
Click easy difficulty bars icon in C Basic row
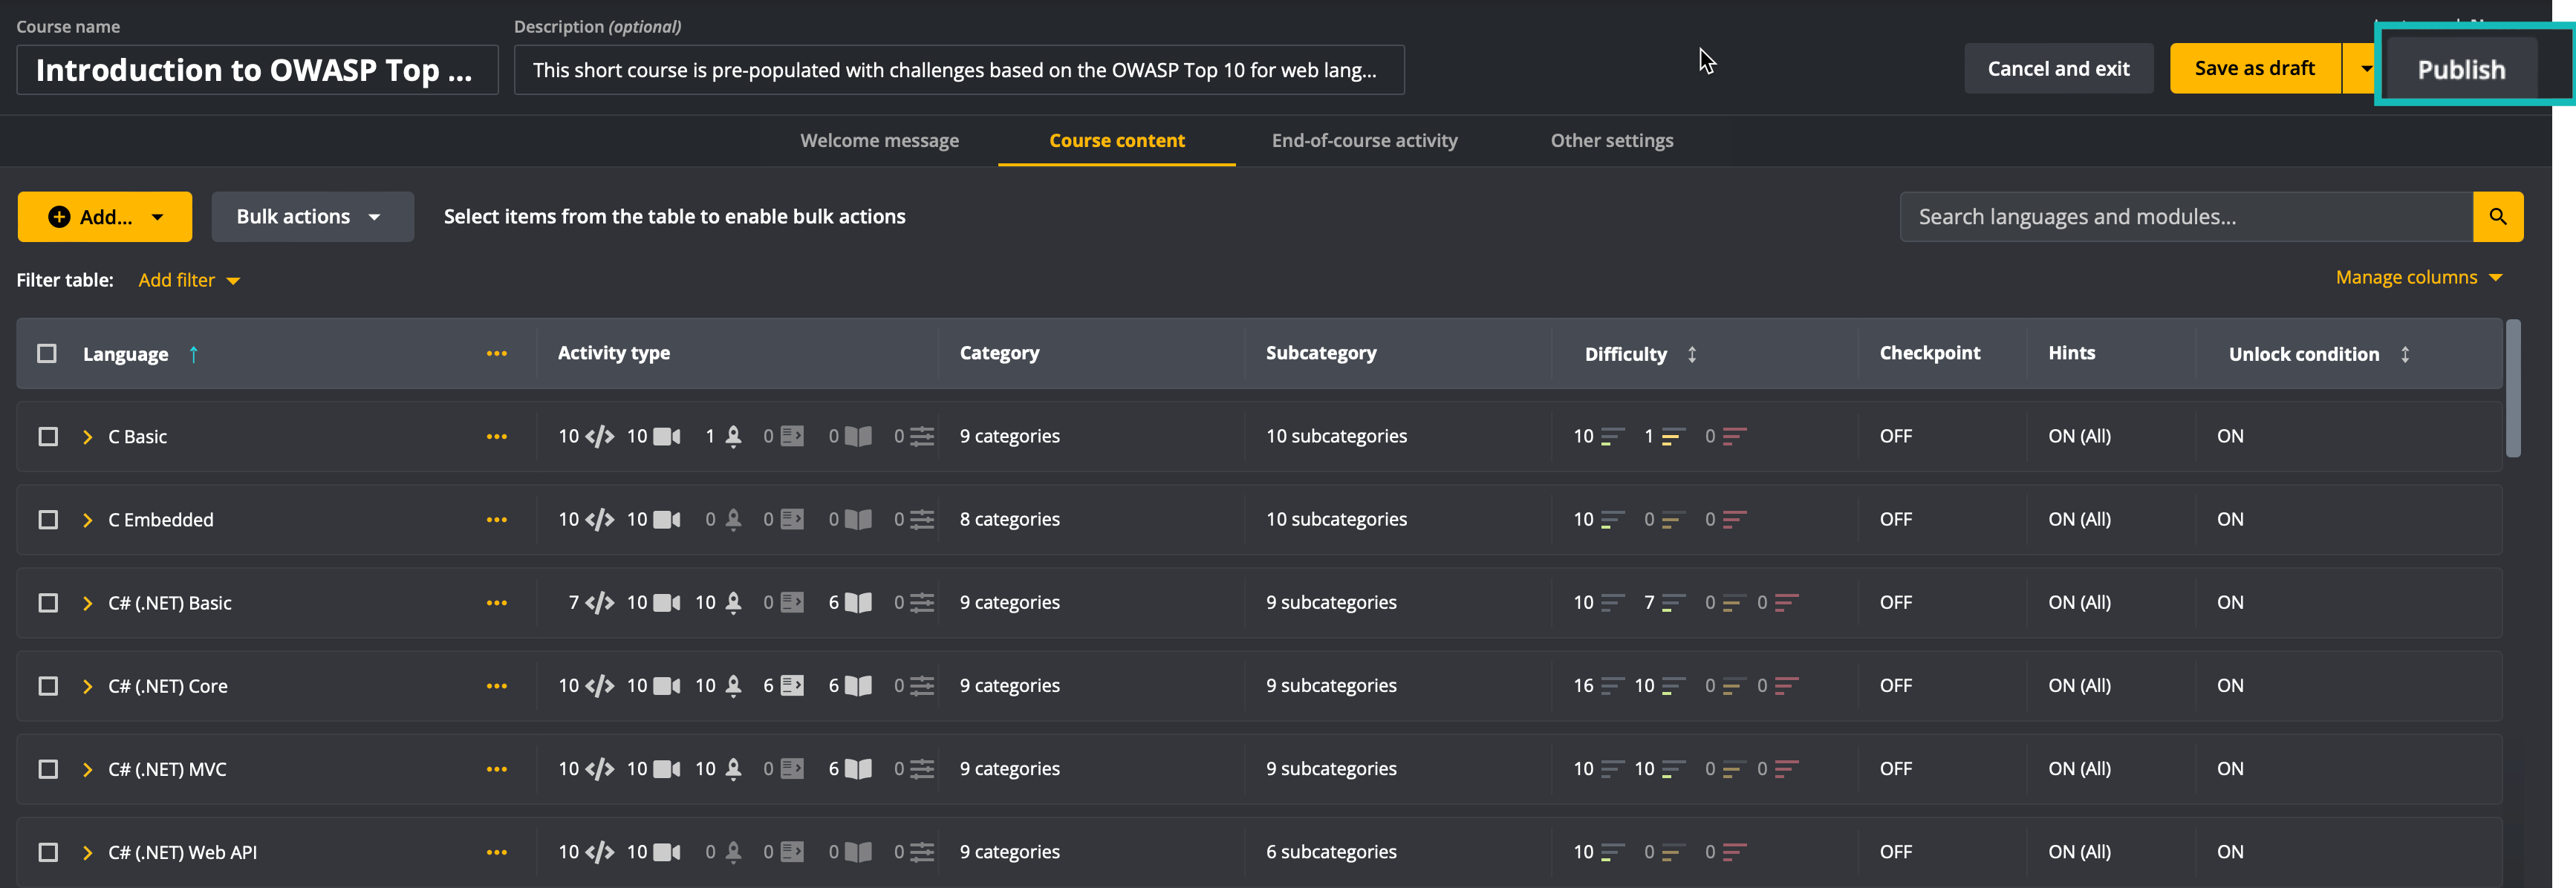pos(1612,436)
